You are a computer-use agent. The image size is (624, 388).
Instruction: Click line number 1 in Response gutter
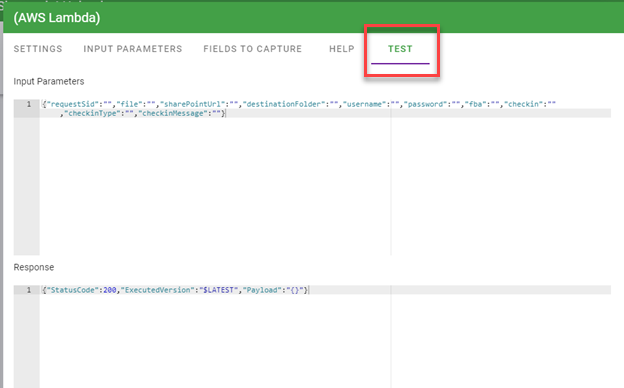tap(29, 290)
